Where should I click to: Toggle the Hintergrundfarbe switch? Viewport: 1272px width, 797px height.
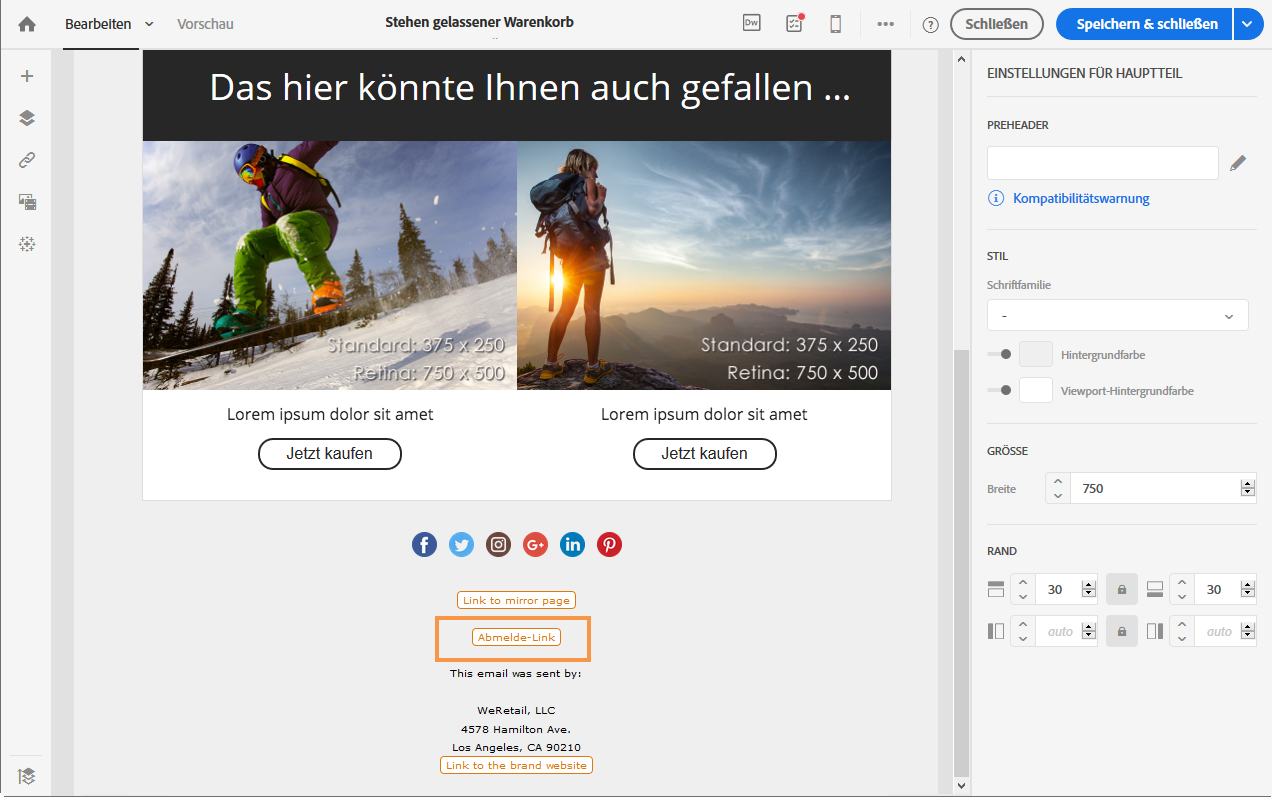999,354
